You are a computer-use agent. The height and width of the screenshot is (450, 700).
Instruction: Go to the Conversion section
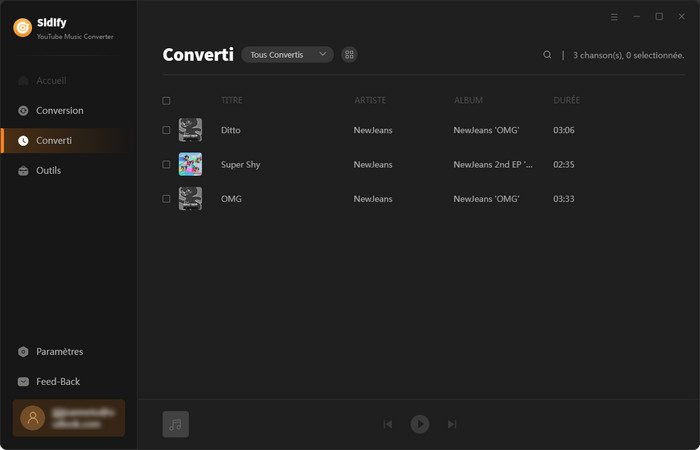(x=59, y=110)
